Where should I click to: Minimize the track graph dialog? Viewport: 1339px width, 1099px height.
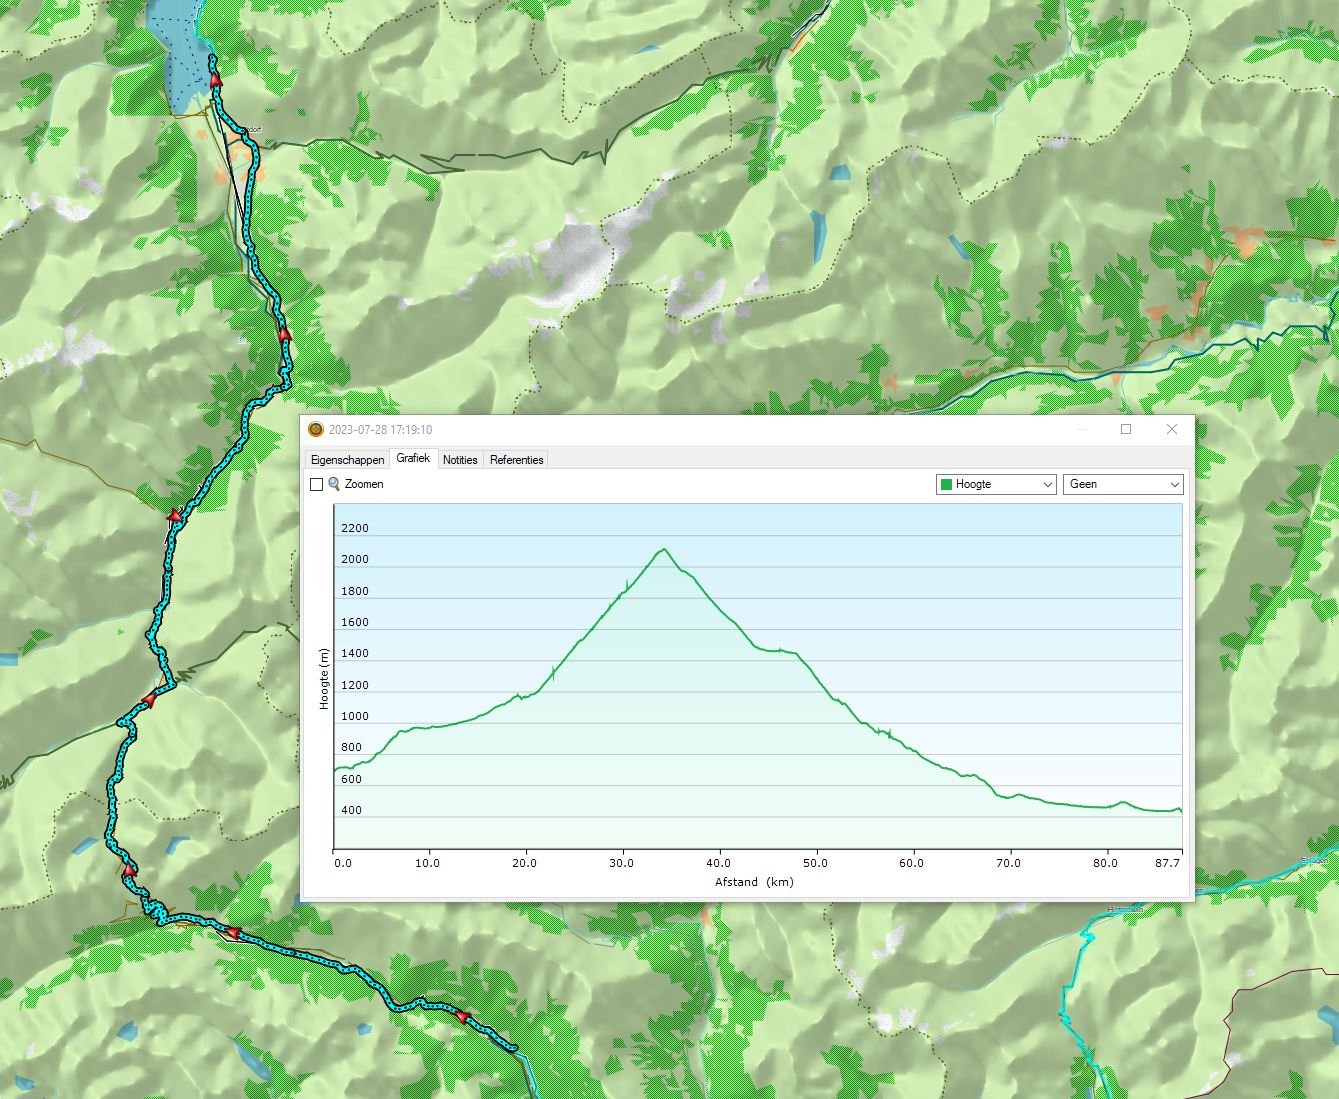coord(1081,429)
